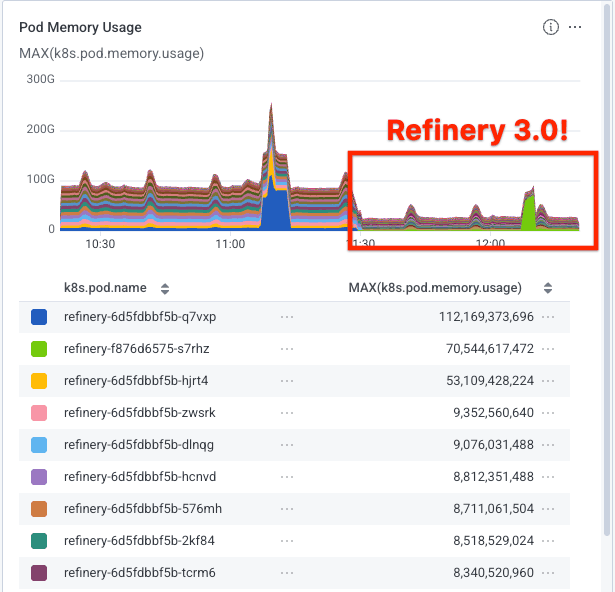Screen dimensions: 615x592
Task: Open the panel's three-dot options menu
Action: click(x=575, y=27)
